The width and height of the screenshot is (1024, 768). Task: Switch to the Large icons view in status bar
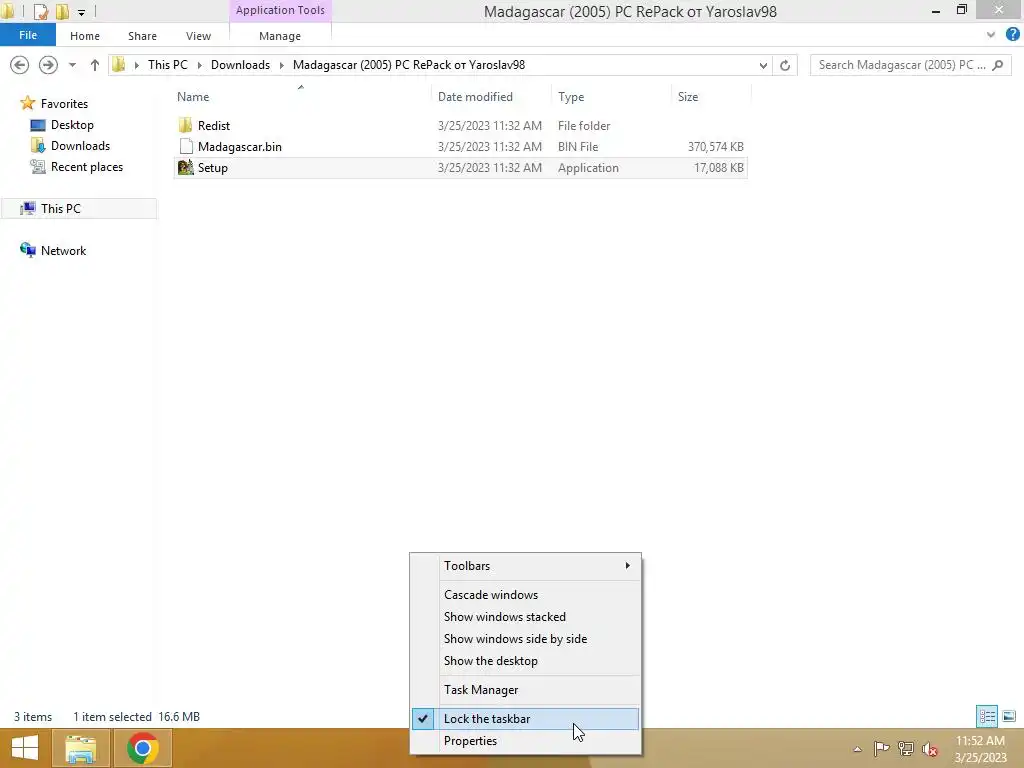[x=1009, y=716]
